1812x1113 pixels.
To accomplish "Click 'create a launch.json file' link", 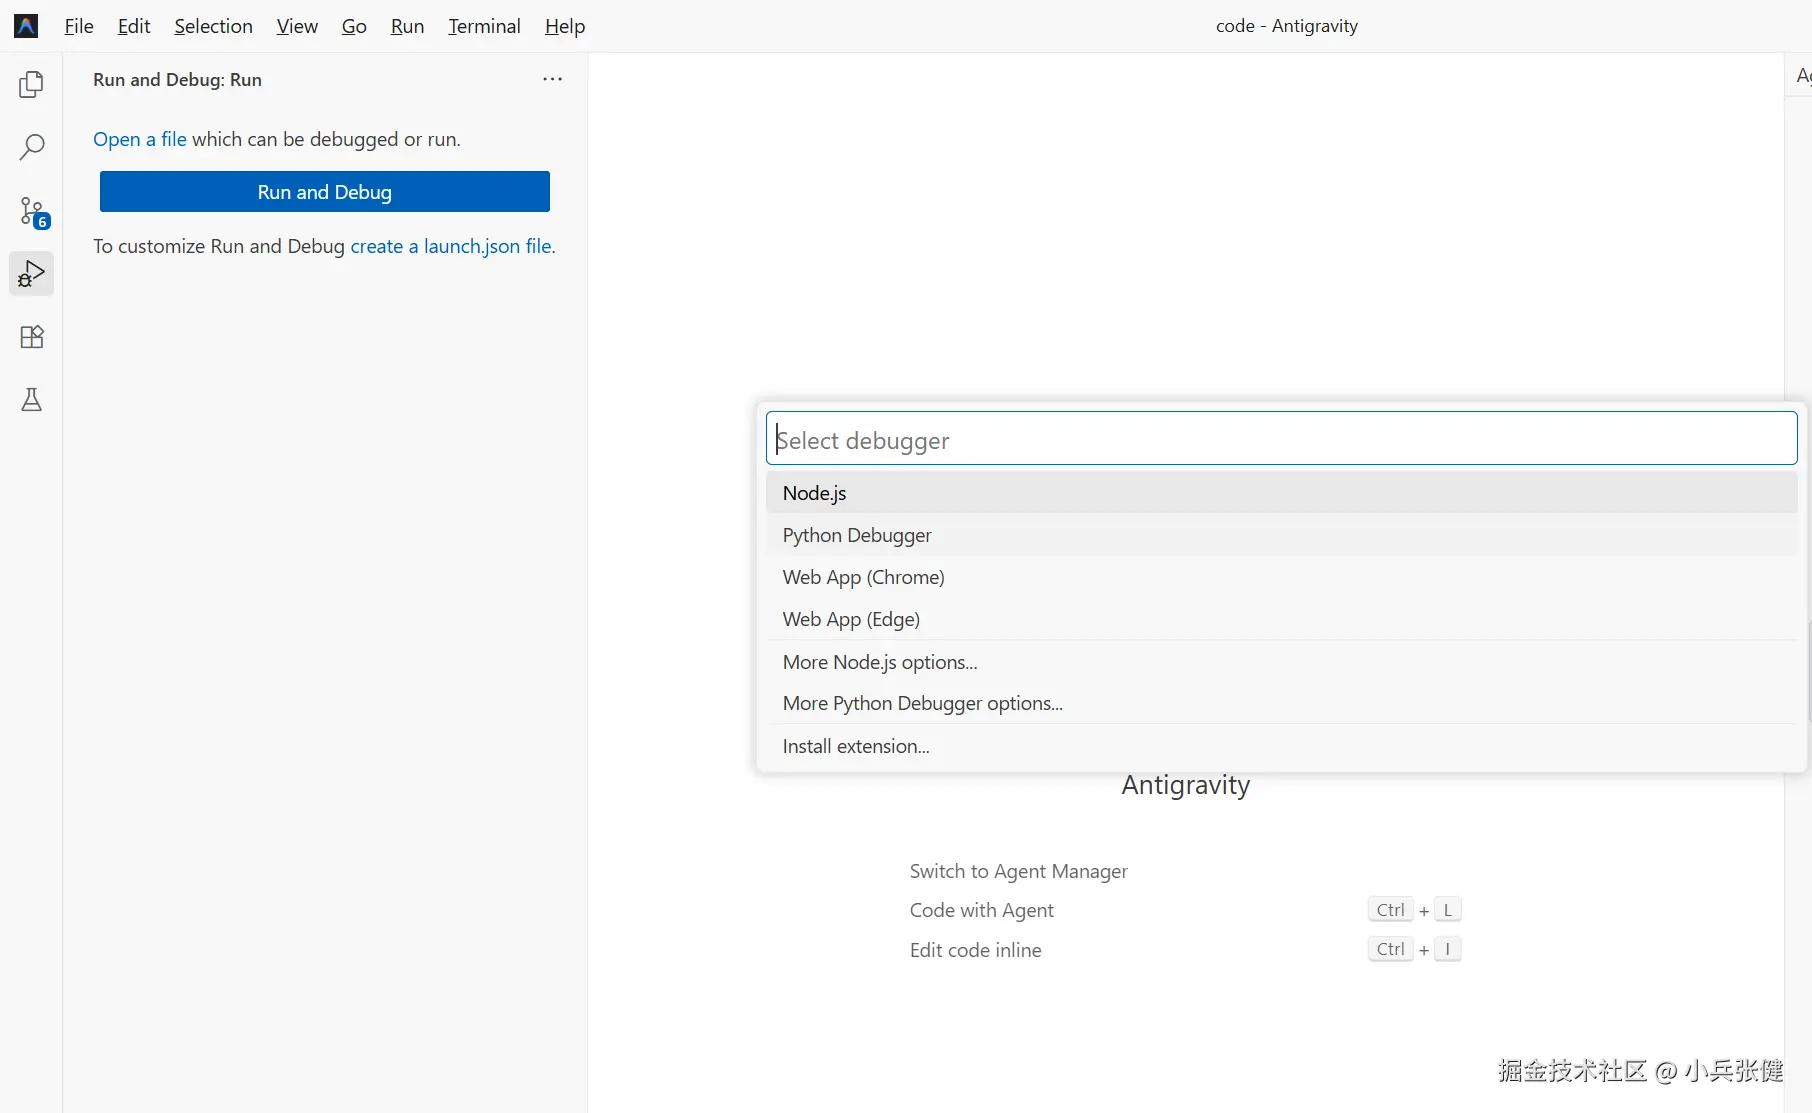I will click(x=451, y=246).
